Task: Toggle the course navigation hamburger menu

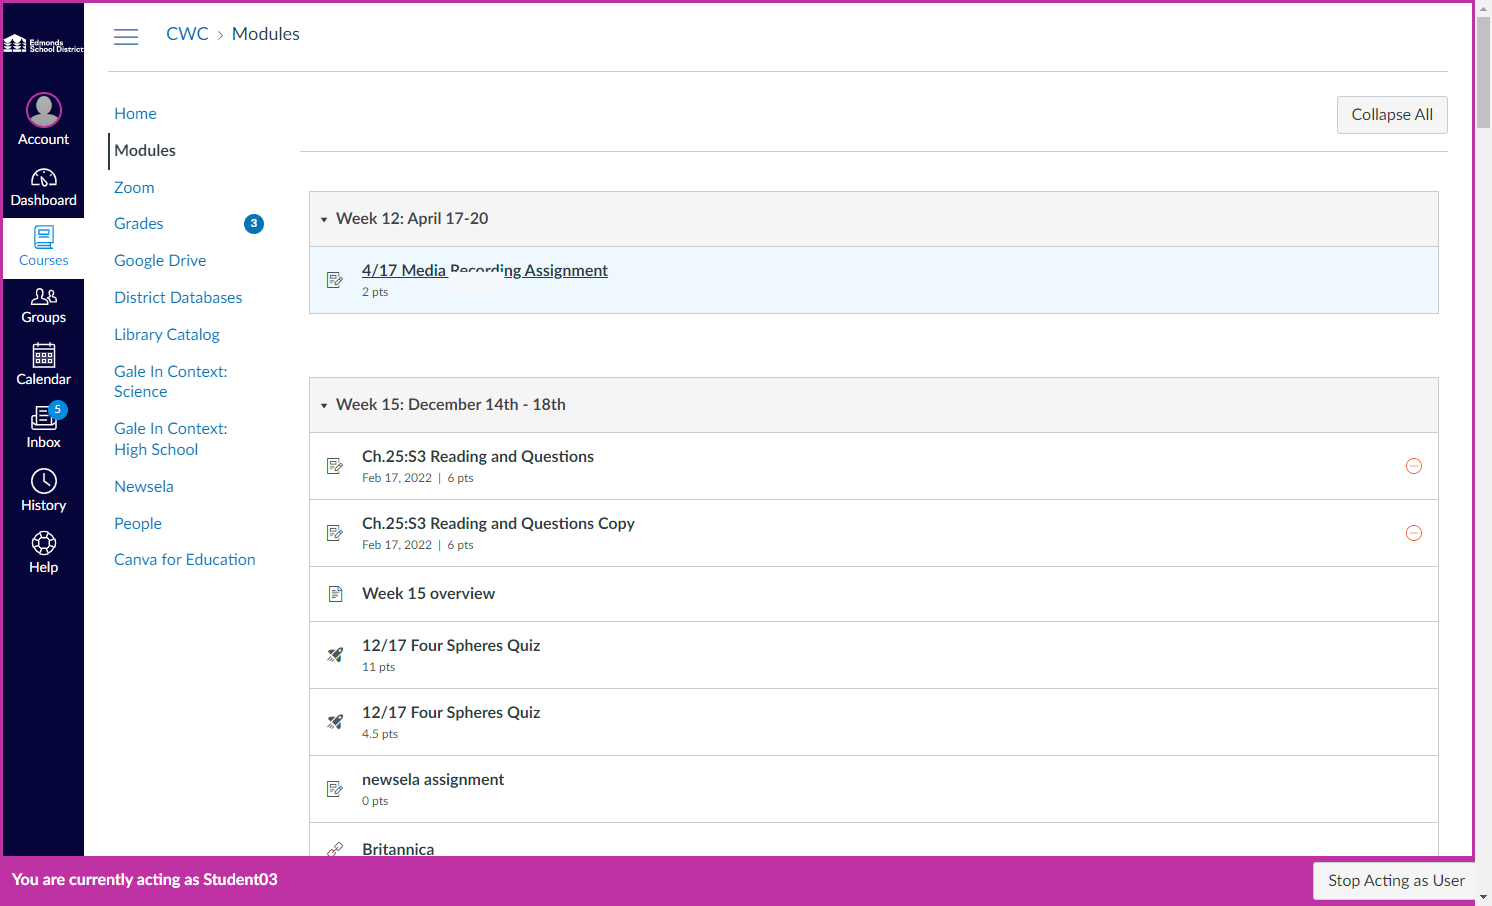Action: [x=126, y=37]
